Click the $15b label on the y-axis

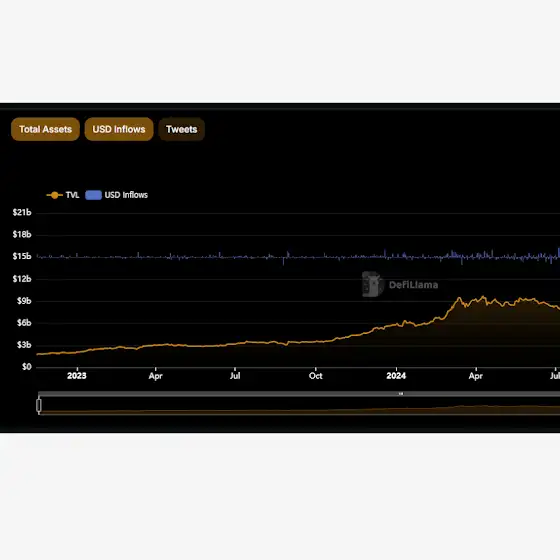click(22, 256)
